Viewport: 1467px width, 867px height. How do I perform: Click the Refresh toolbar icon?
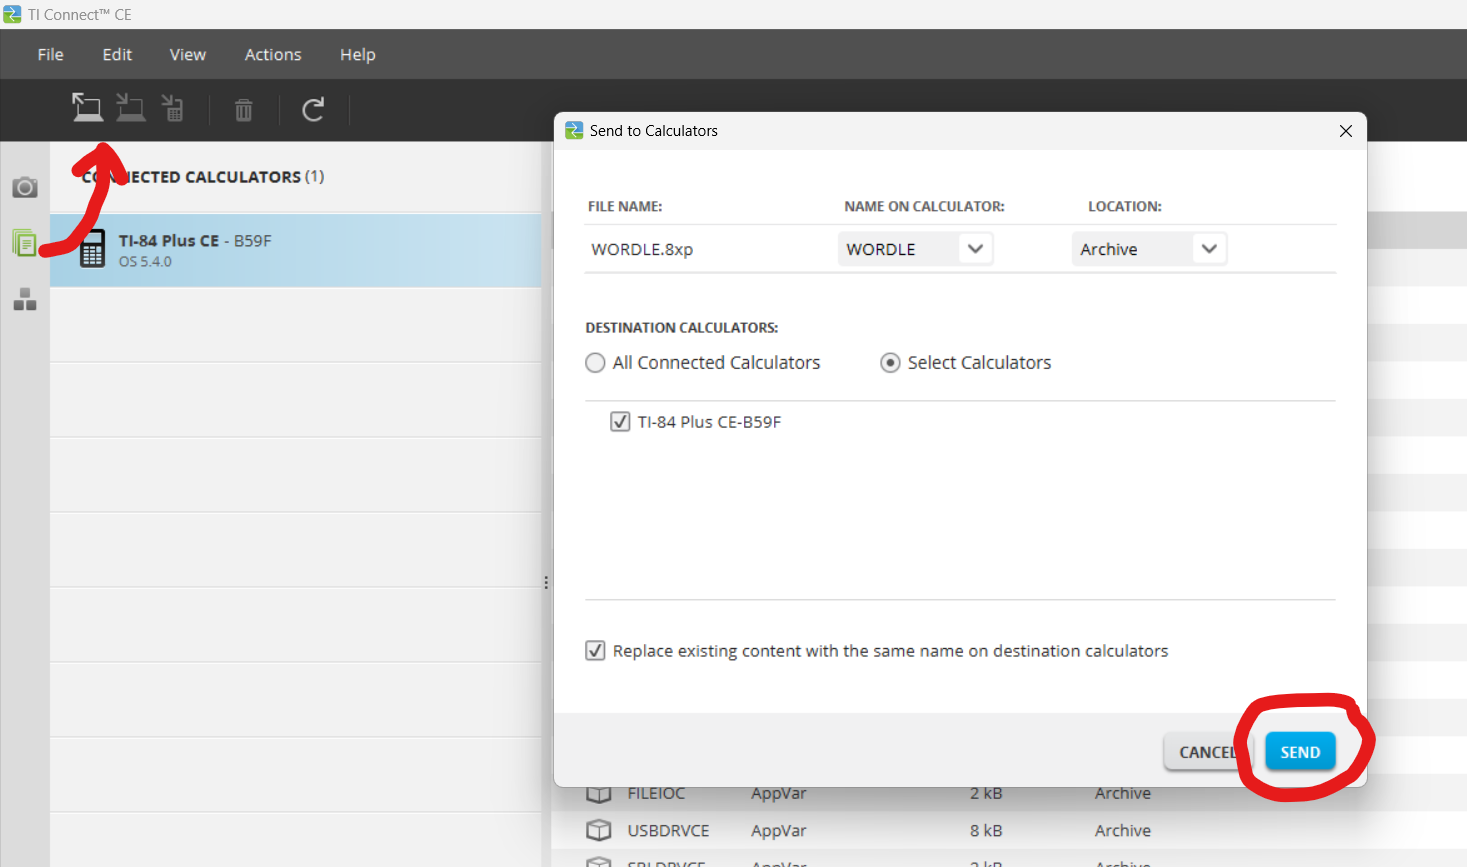tap(313, 109)
